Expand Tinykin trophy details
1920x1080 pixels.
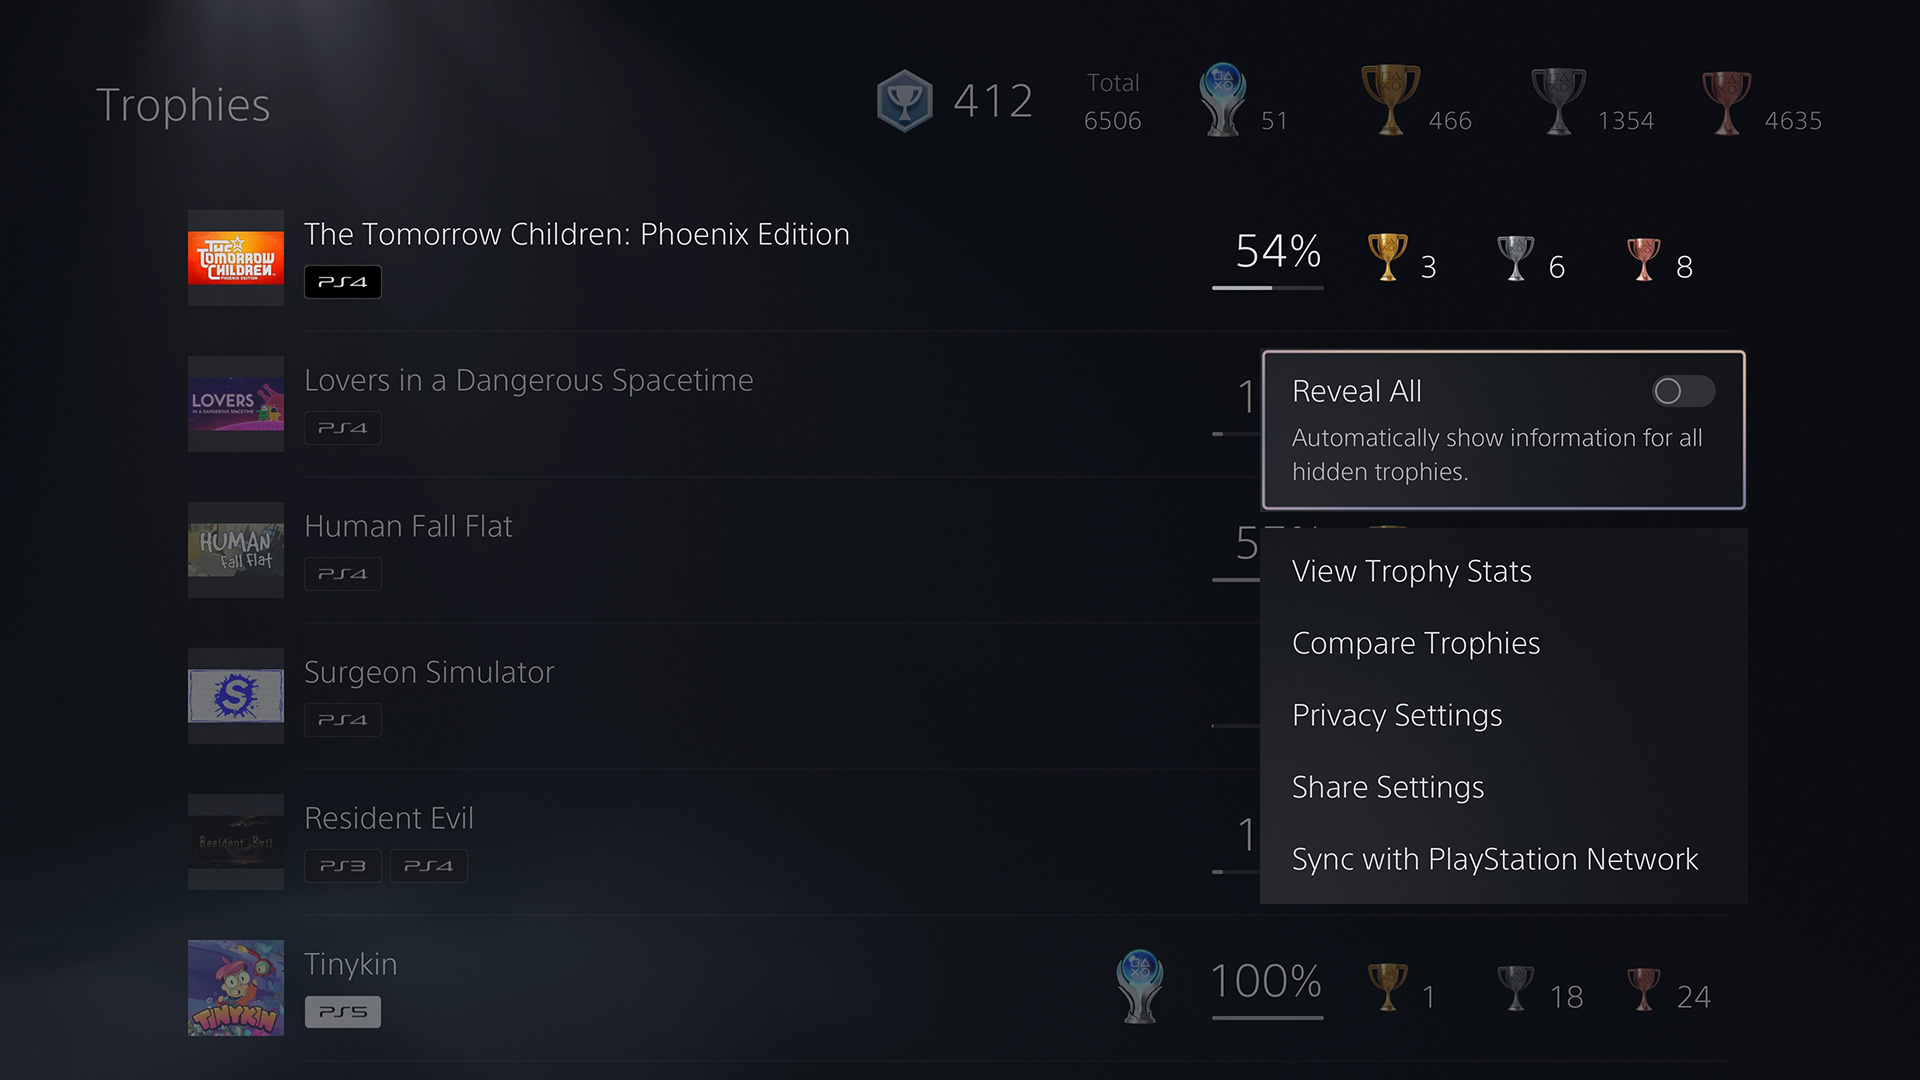coord(659,984)
